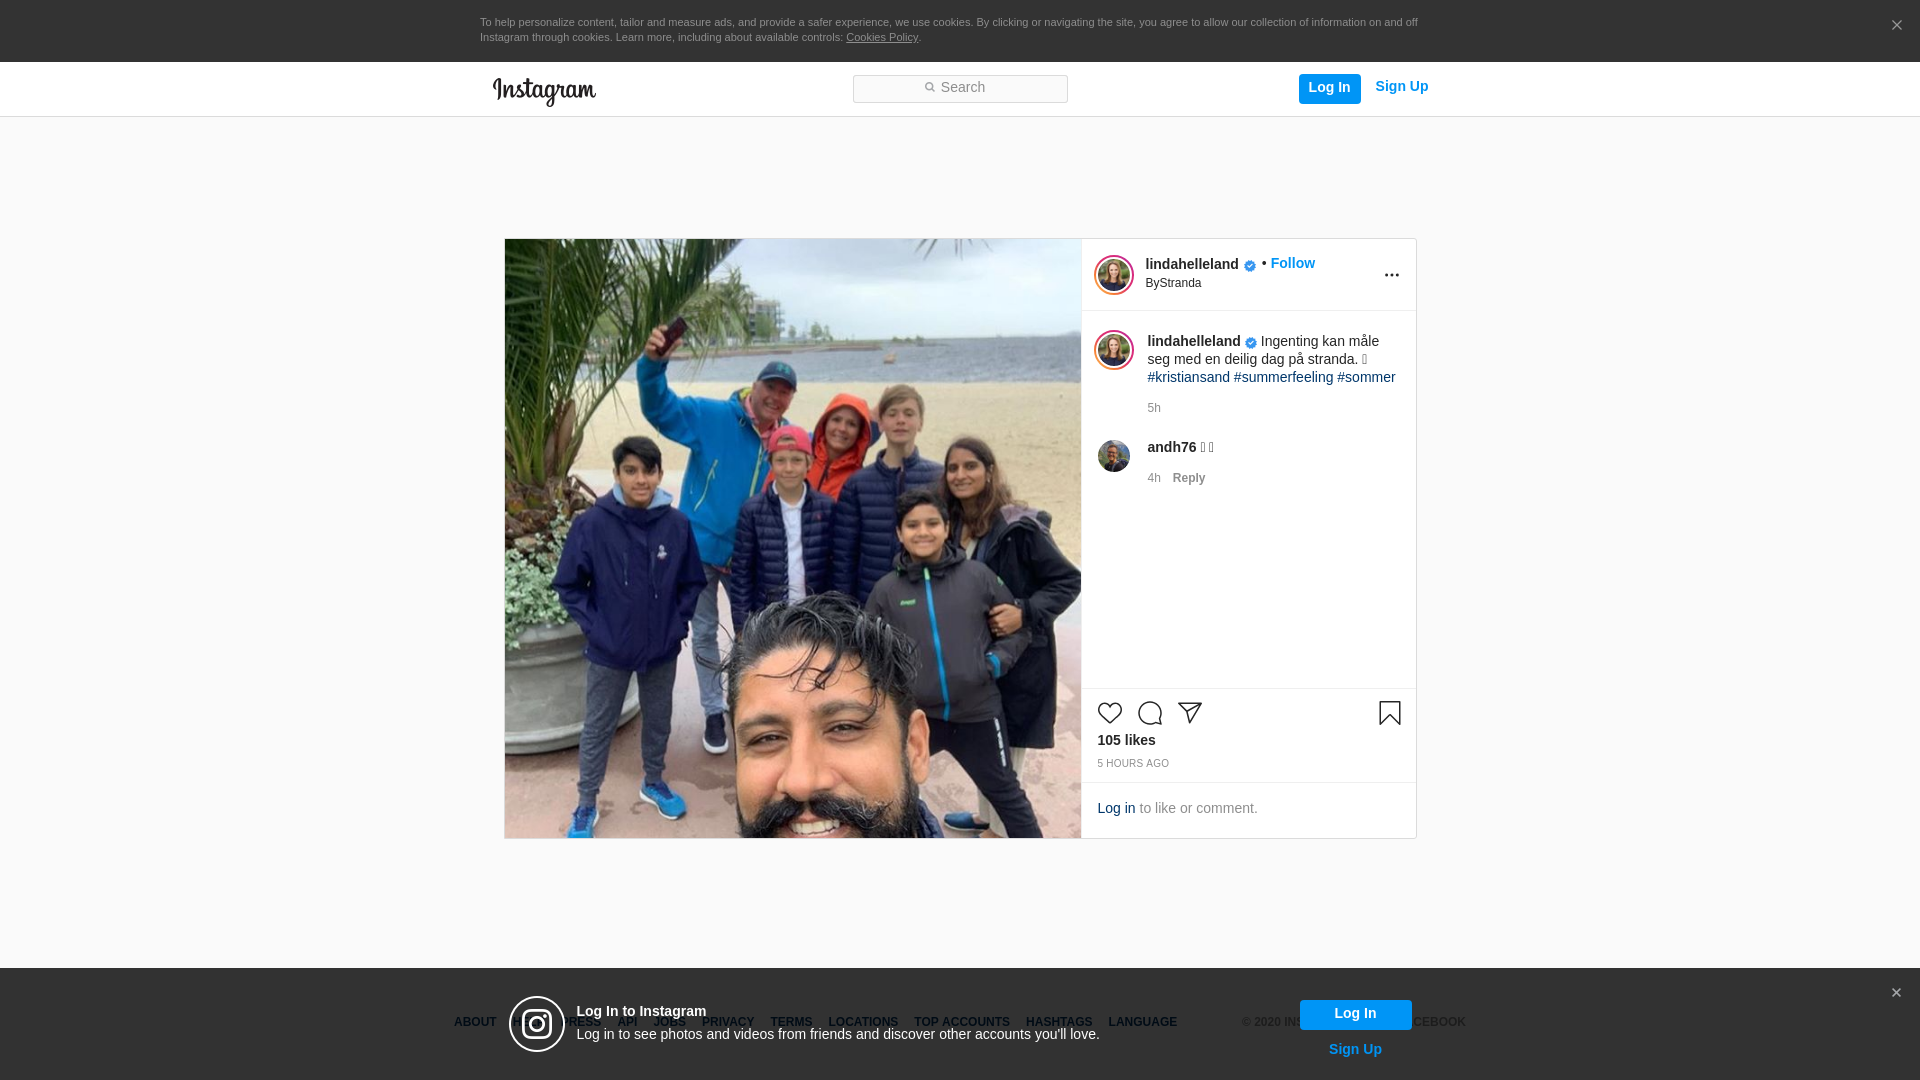Open the ByStranda location link
This screenshot has height=1080, width=1920.
pos(1173,283)
